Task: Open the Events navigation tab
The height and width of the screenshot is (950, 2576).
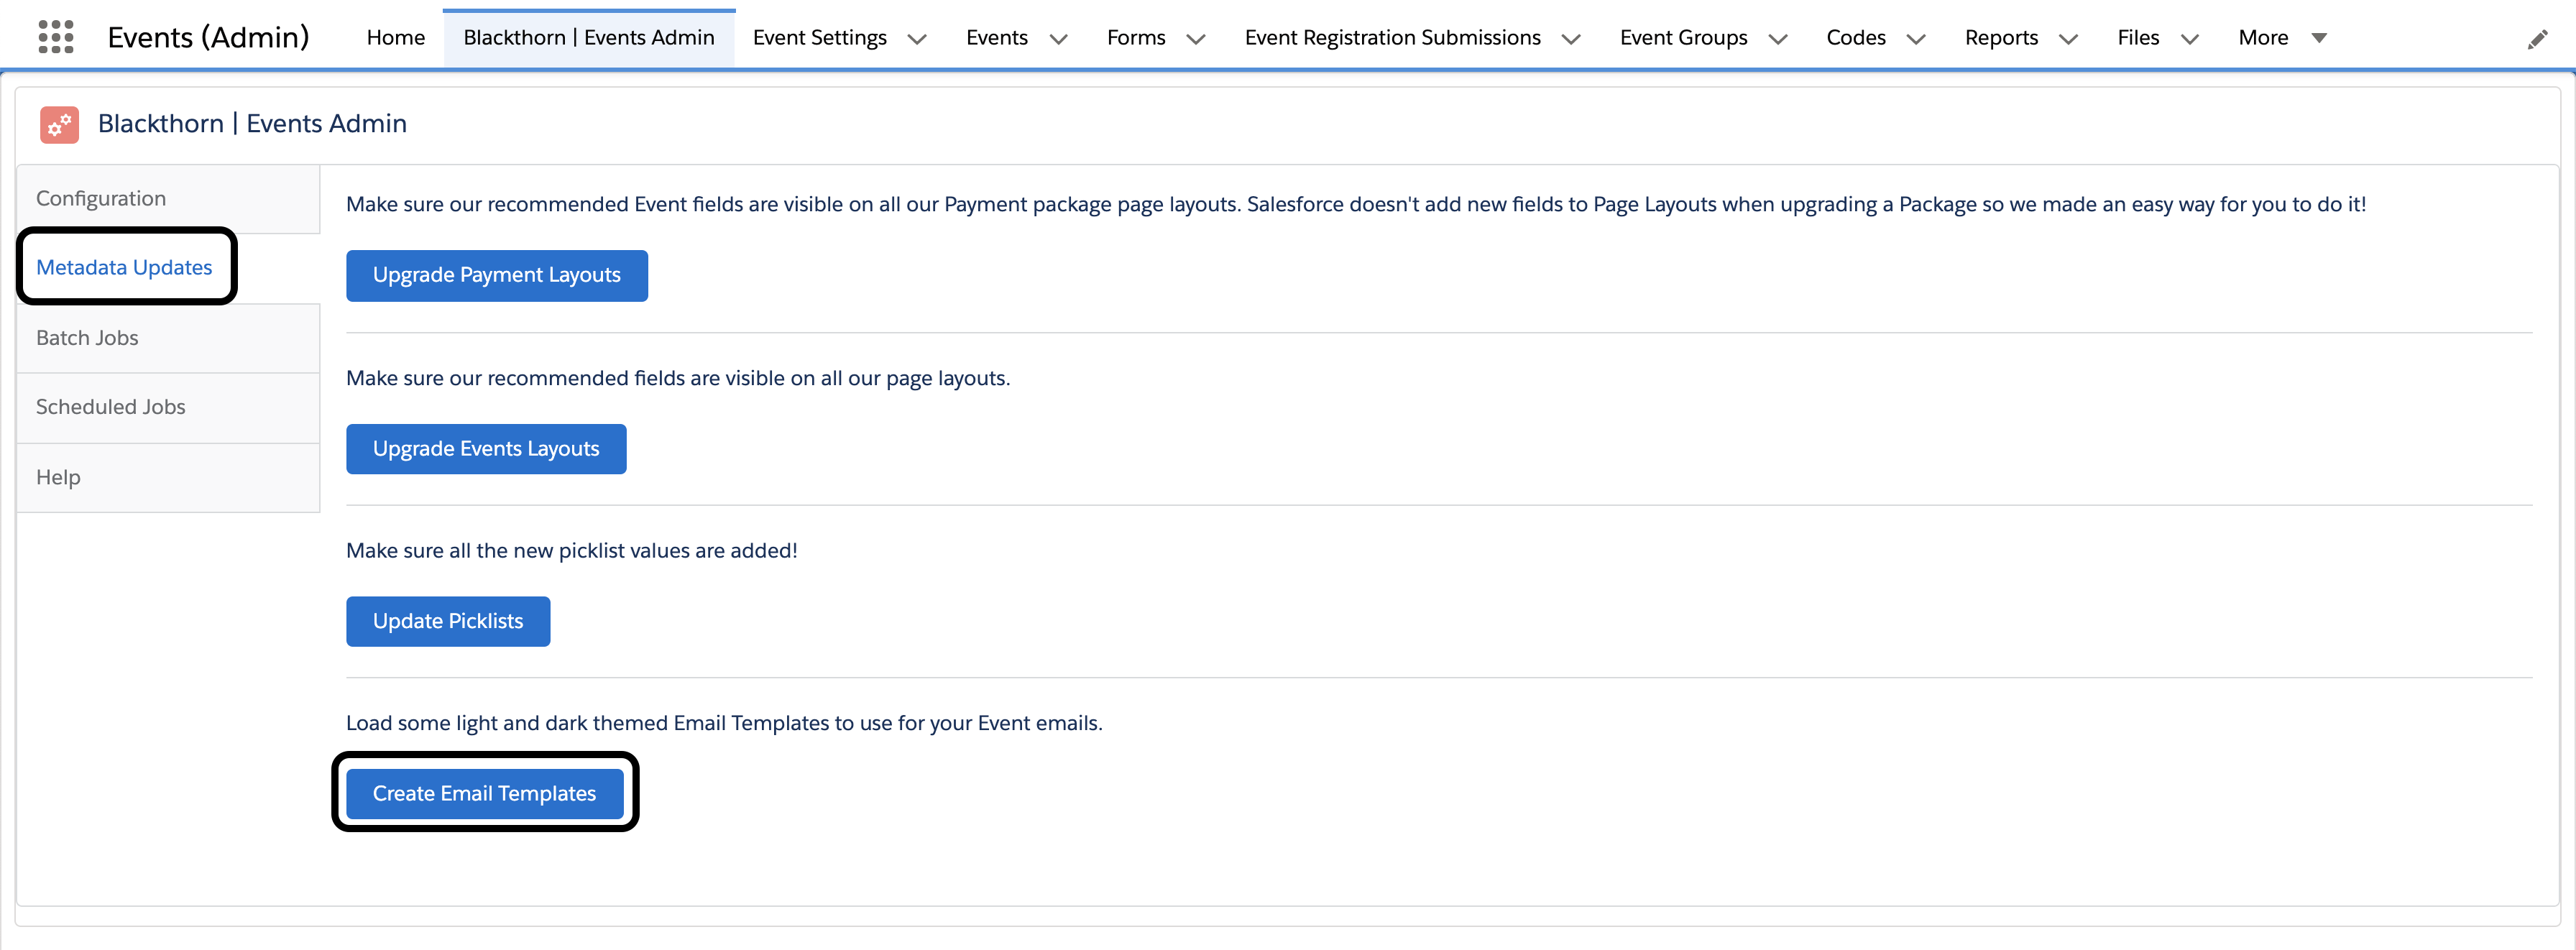Action: pos(996,38)
